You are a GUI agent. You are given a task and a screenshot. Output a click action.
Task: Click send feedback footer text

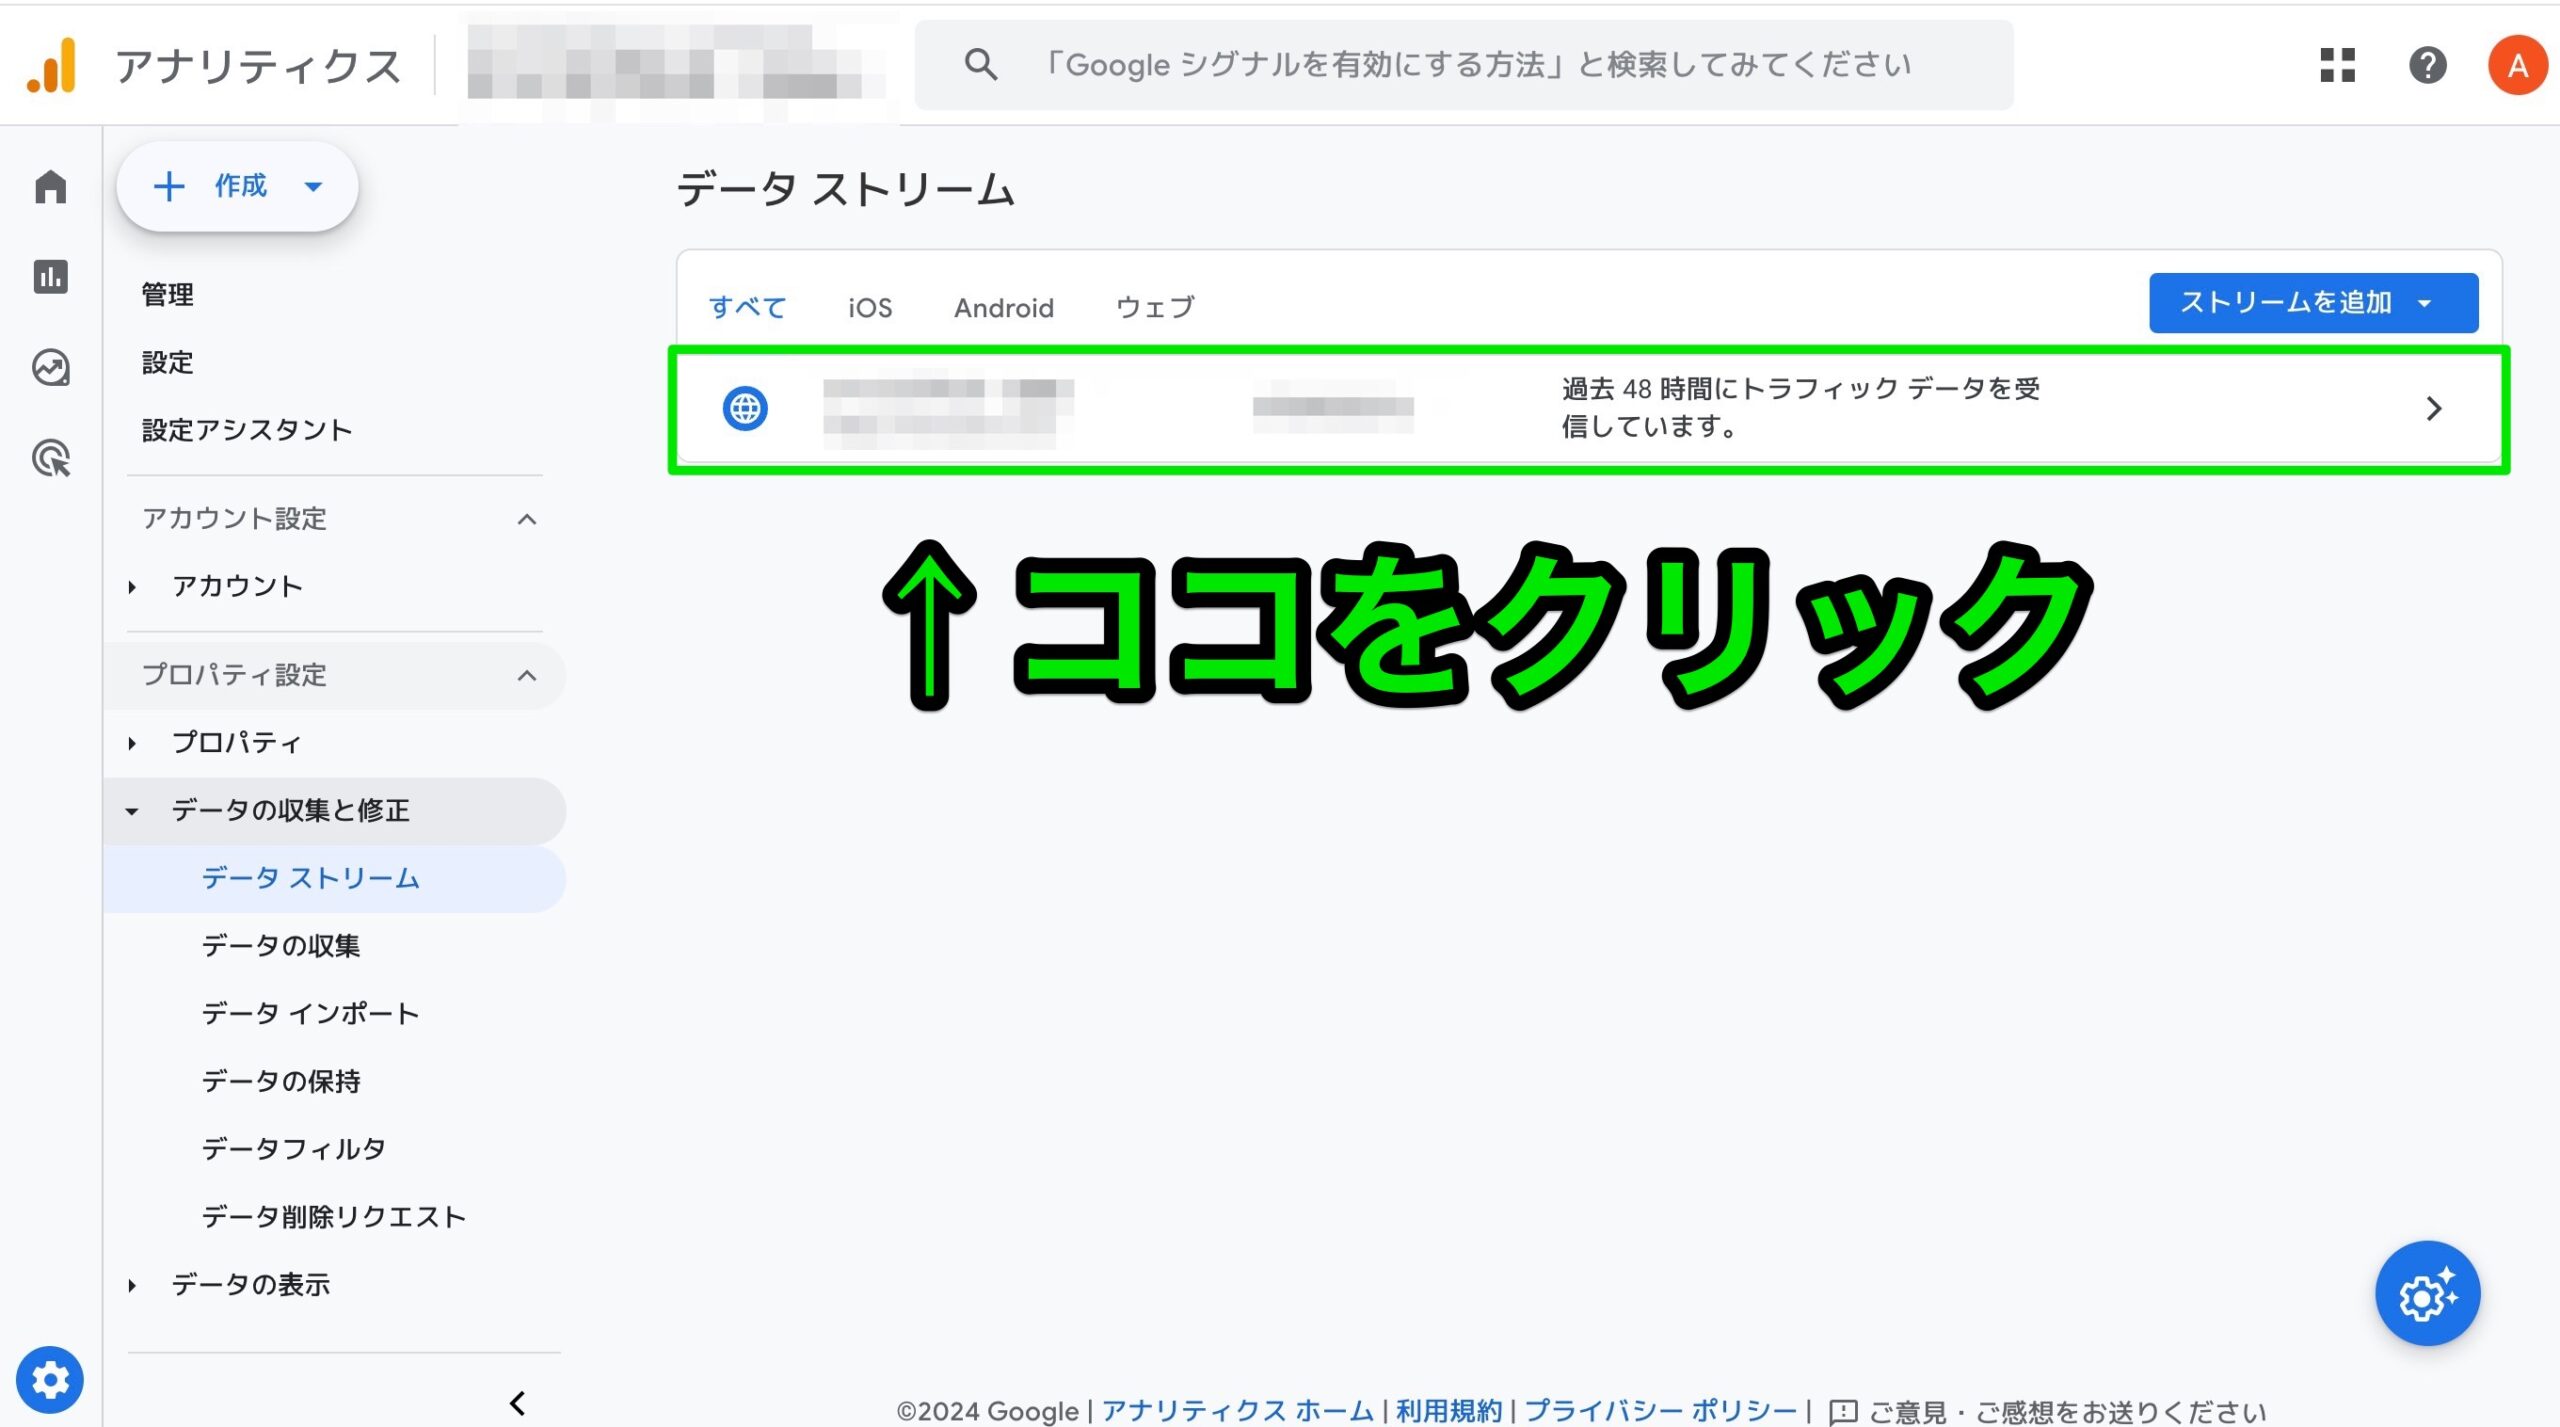tap(2067, 1412)
